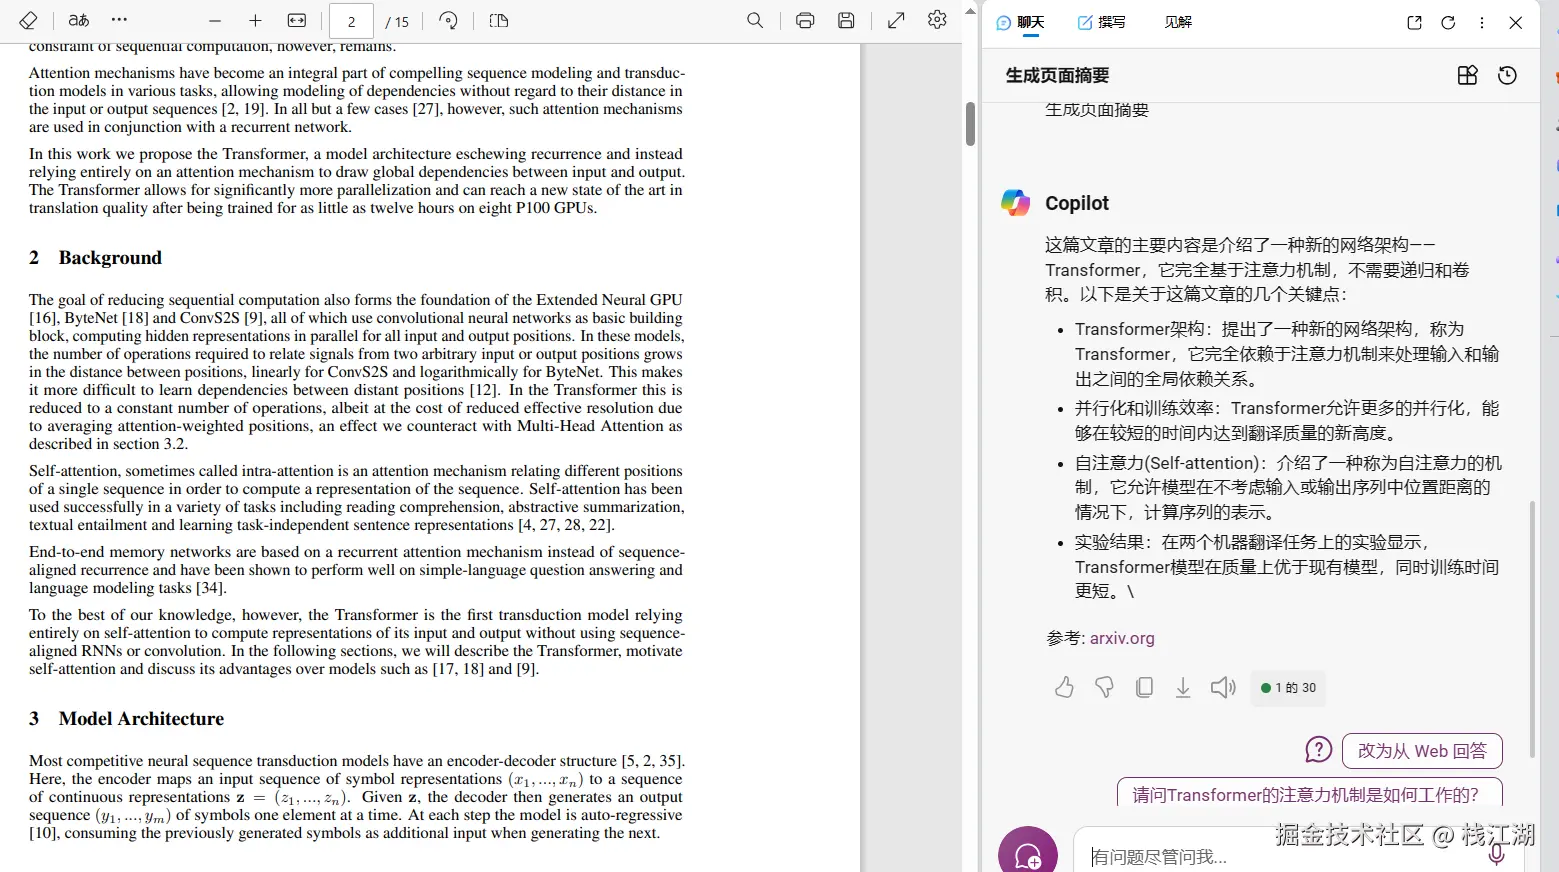
Task: Copy the Copilot response
Action: 1144,687
